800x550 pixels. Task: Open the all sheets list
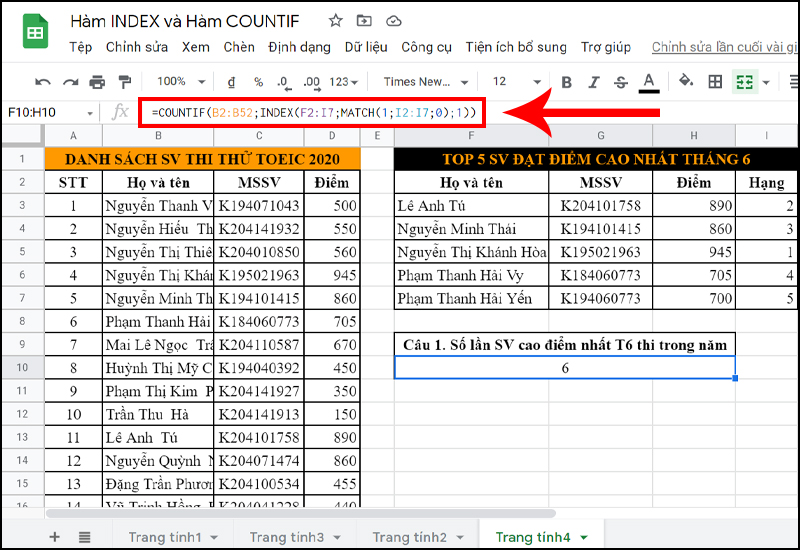click(84, 537)
